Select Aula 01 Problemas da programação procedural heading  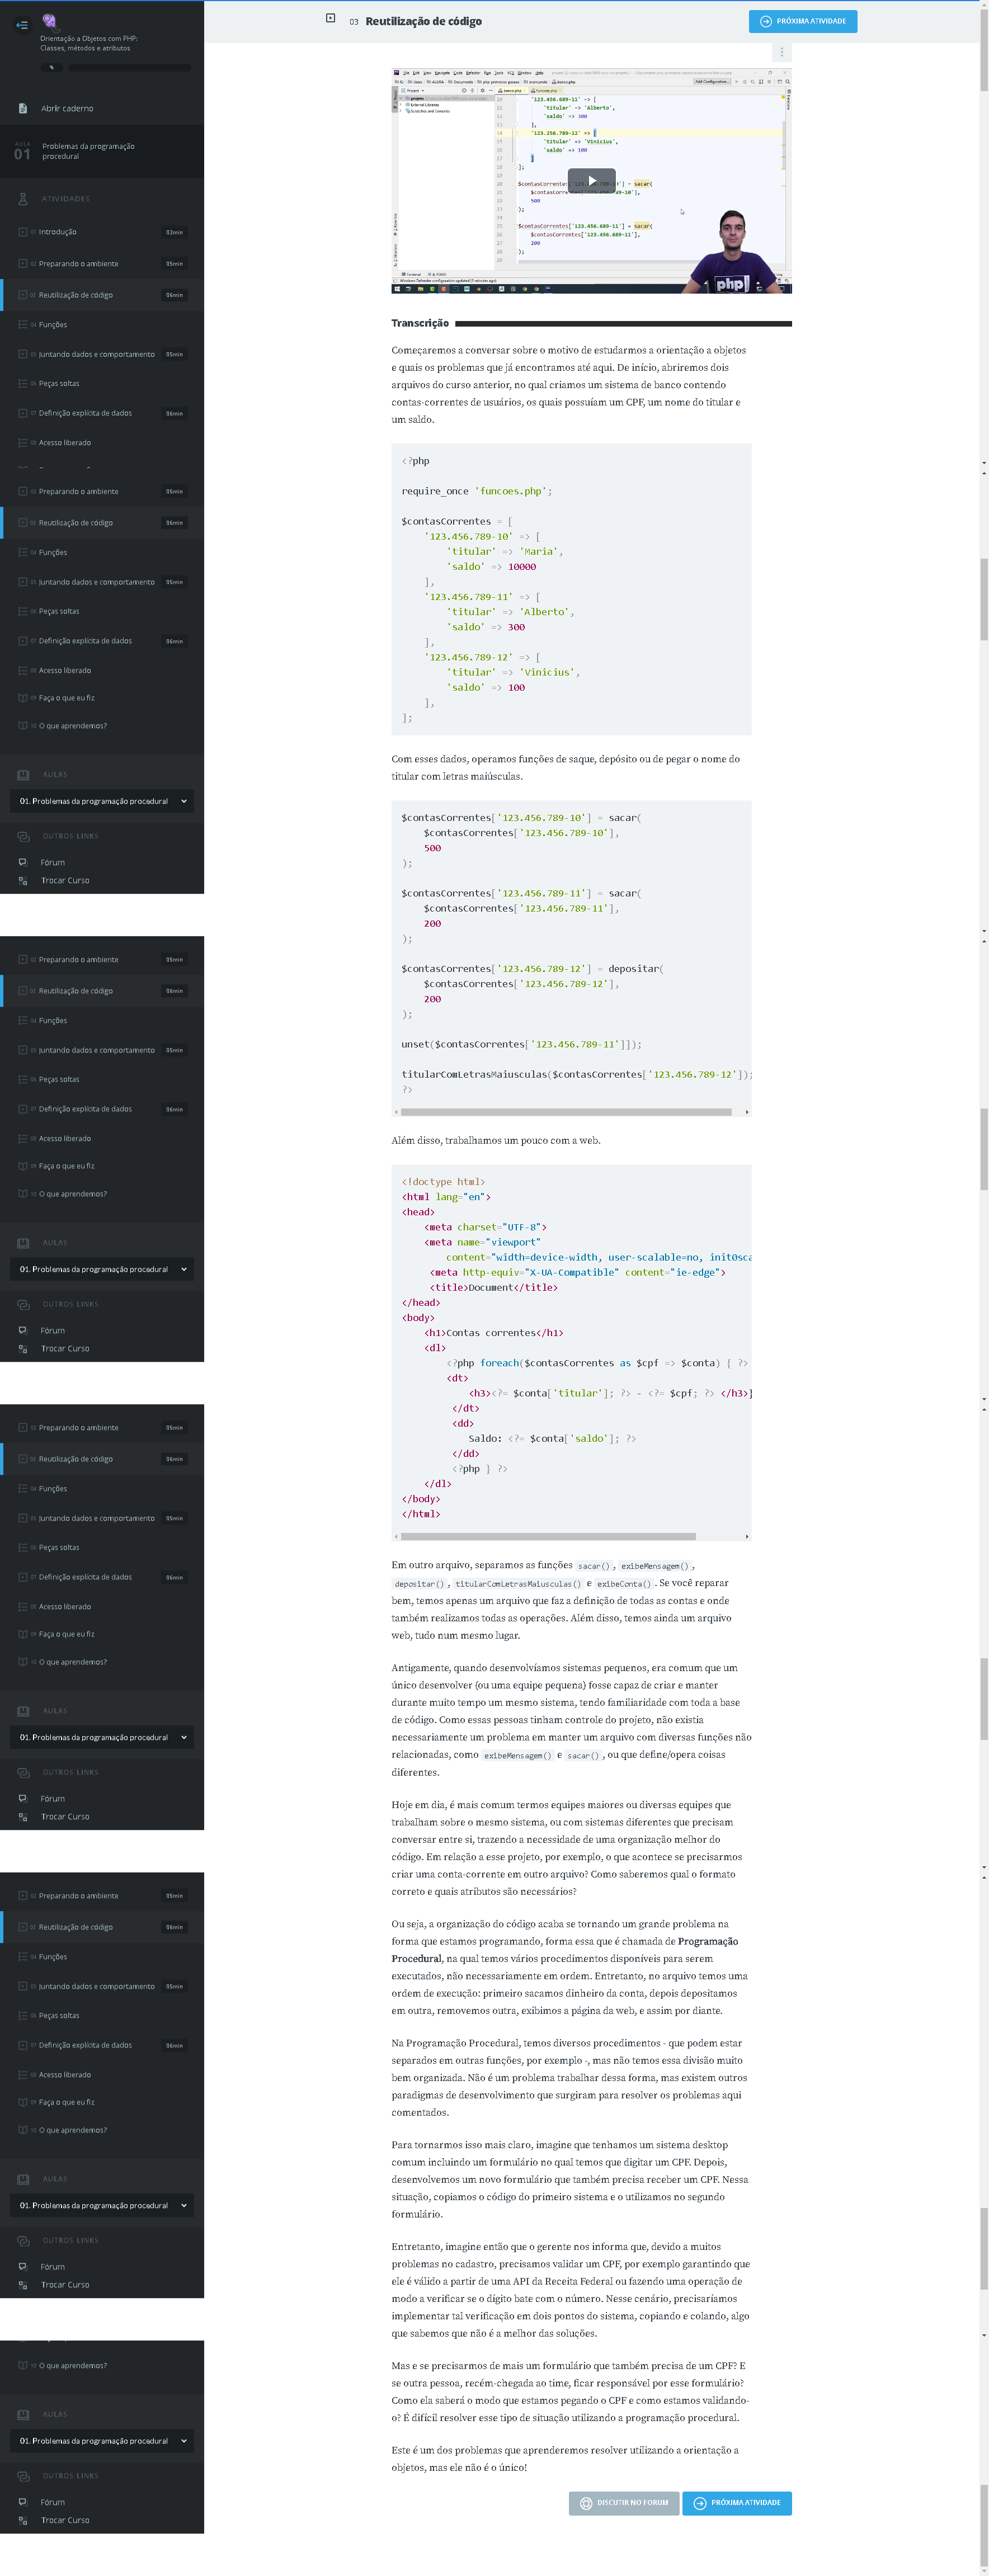88,151
